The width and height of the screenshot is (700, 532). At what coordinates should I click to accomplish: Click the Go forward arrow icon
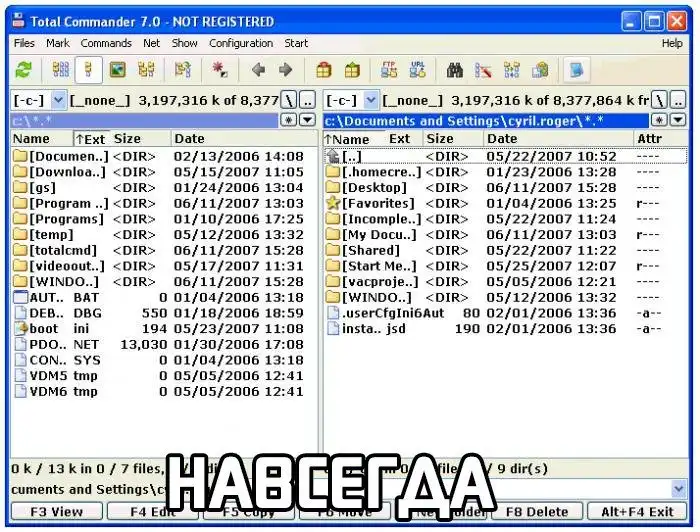click(285, 70)
